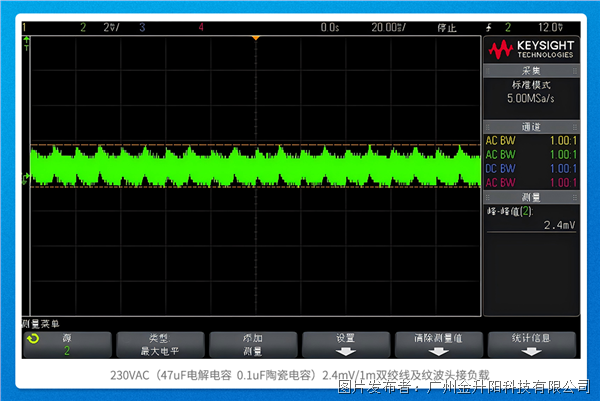Click the orange trigger time marker at top

coord(256,38)
